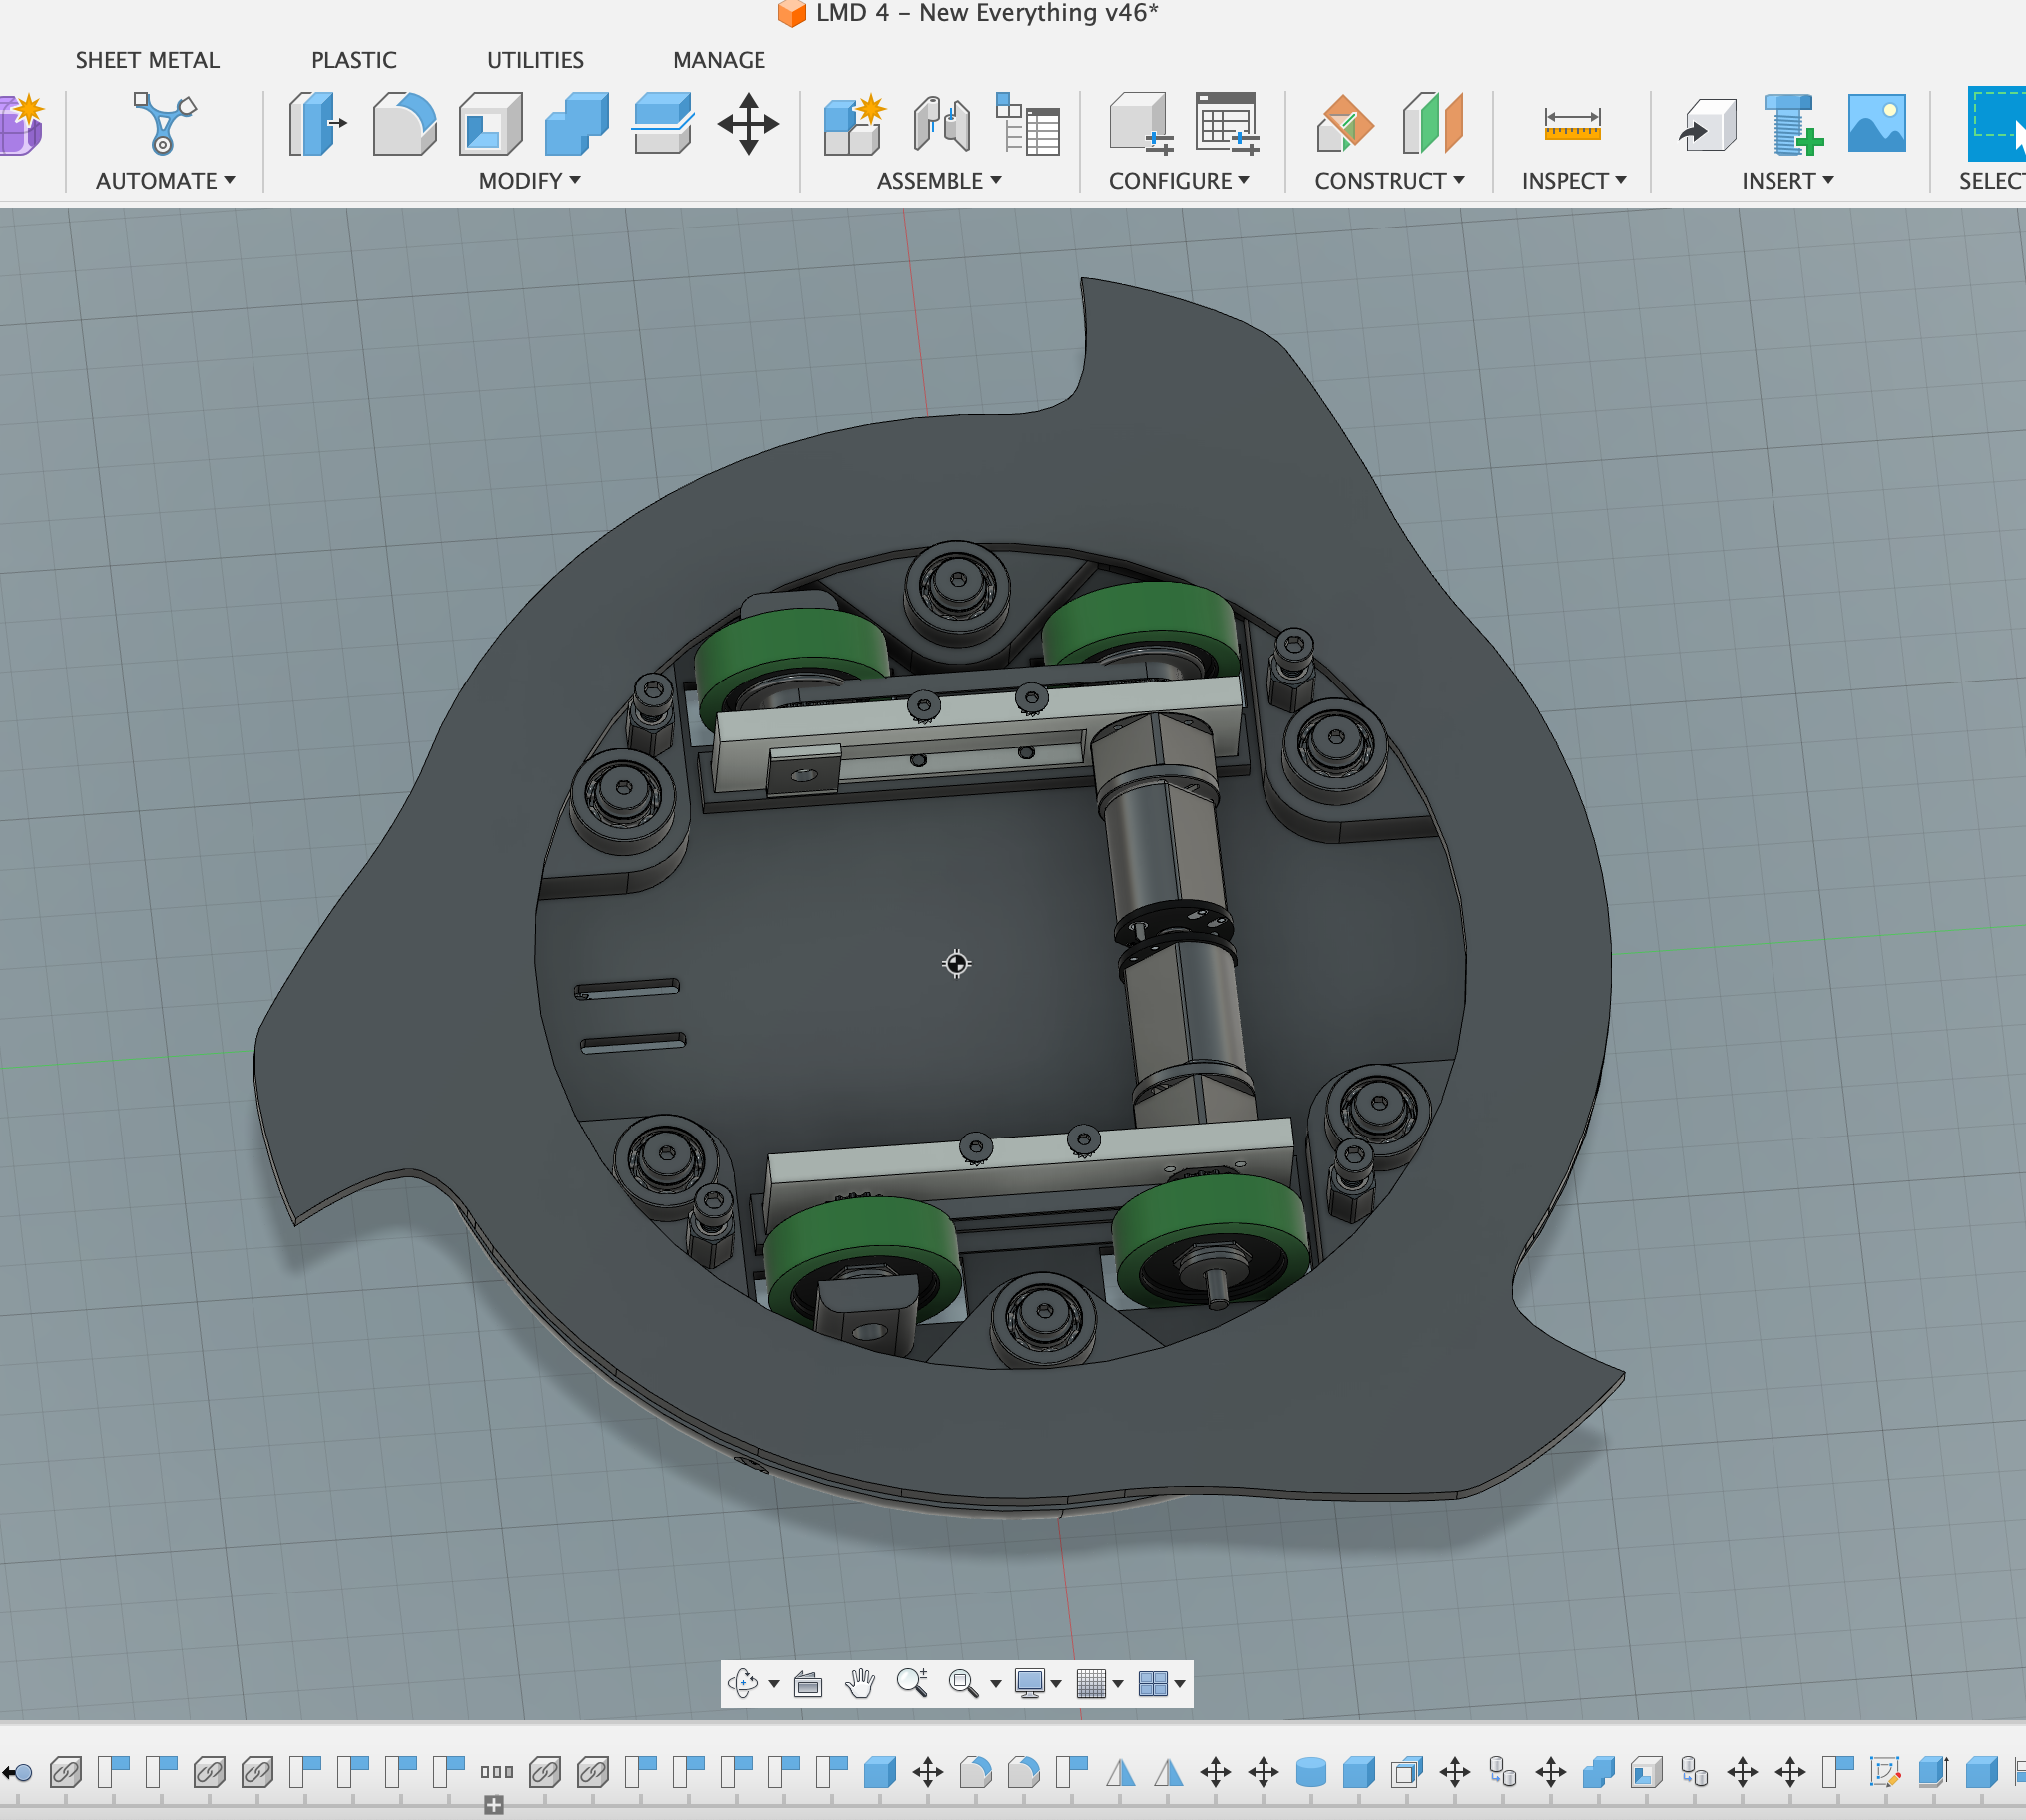Switch to the SHEET METAL tab
The width and height of the screenshot is (2026, 1820).
(147, 60)
